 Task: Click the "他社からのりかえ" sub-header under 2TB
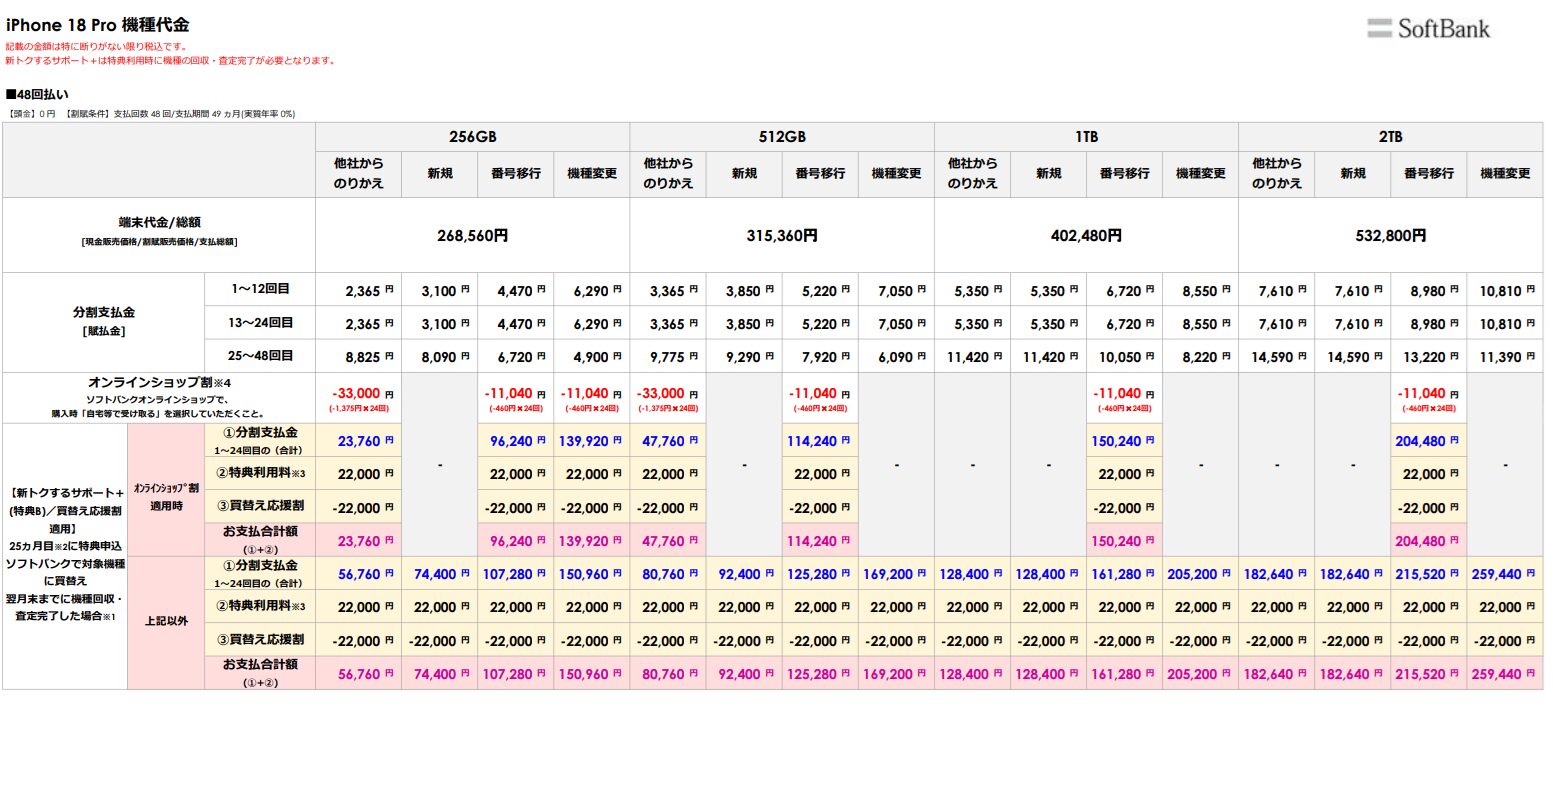tap(1277, 174)
